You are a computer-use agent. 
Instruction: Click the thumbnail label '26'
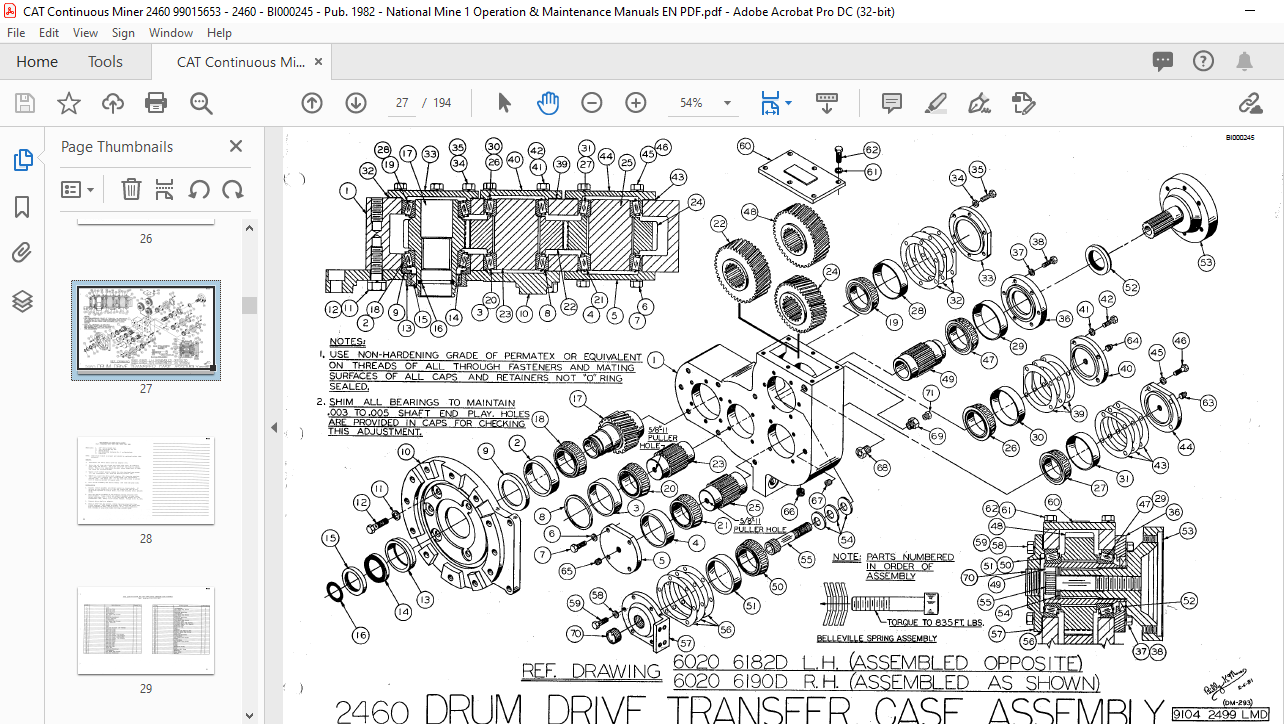pos(146,239)
